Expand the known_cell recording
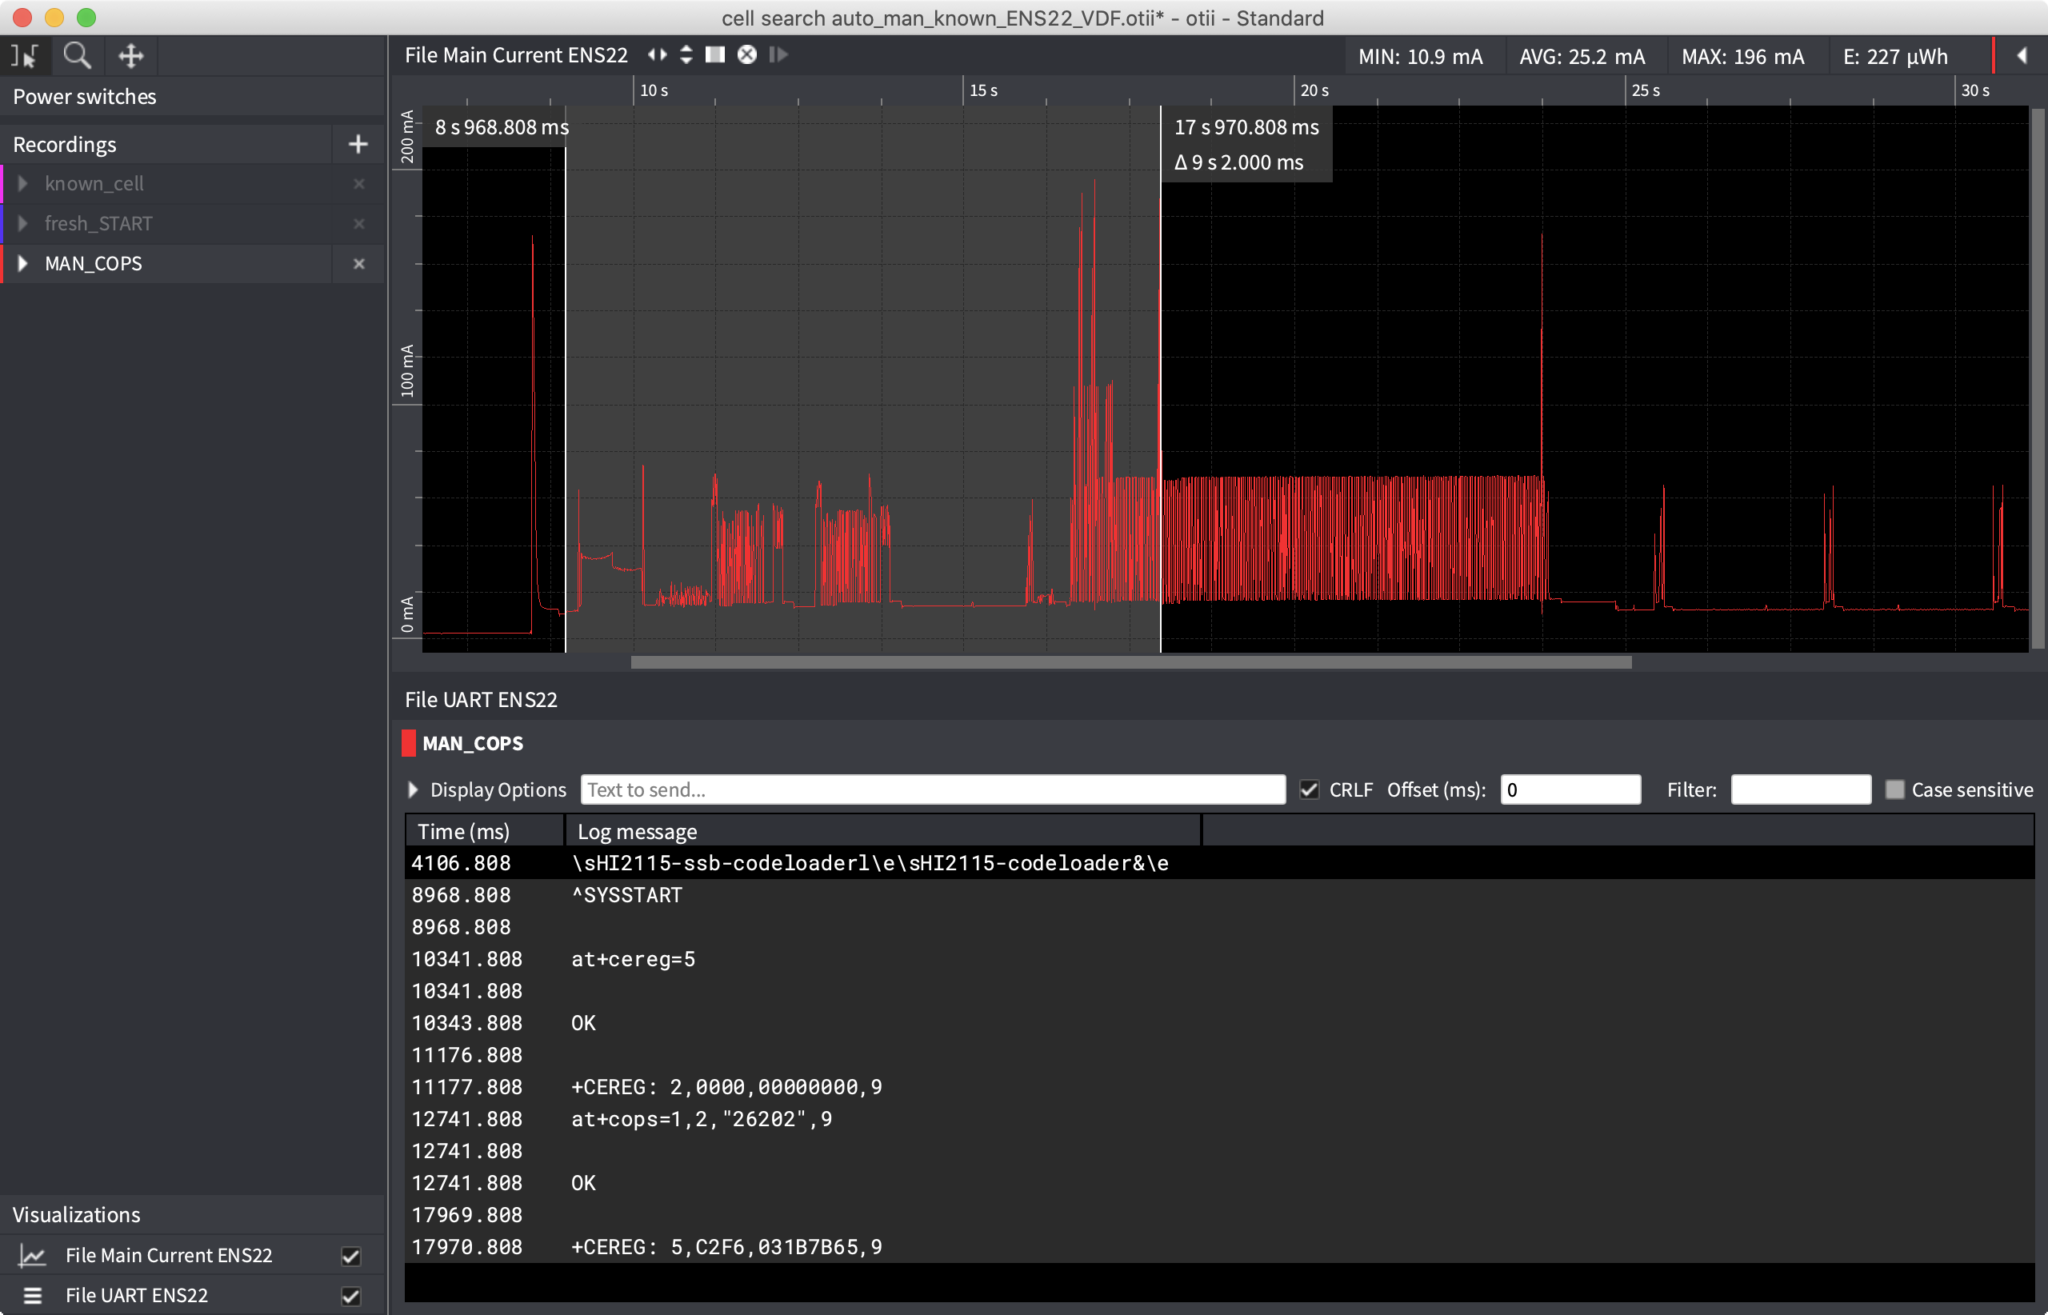This screenshot has width=2048, height=1315. 23,183
